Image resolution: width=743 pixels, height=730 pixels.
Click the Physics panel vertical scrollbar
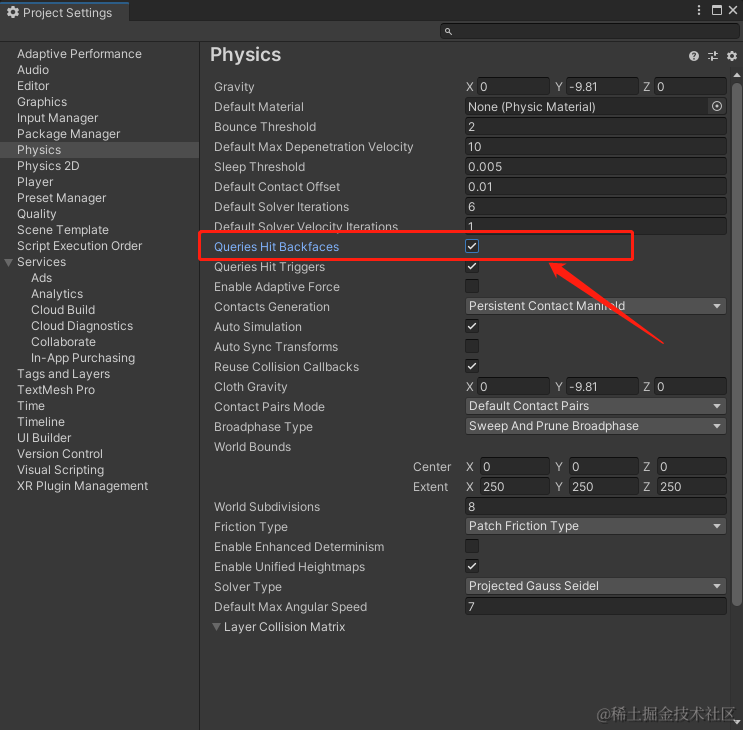736,345
